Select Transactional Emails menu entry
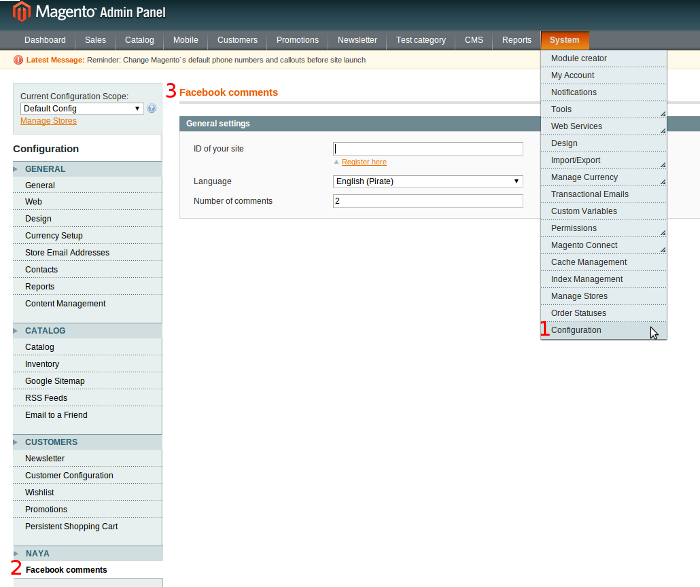Screen dimensions: 700x587 pos(604,194)
